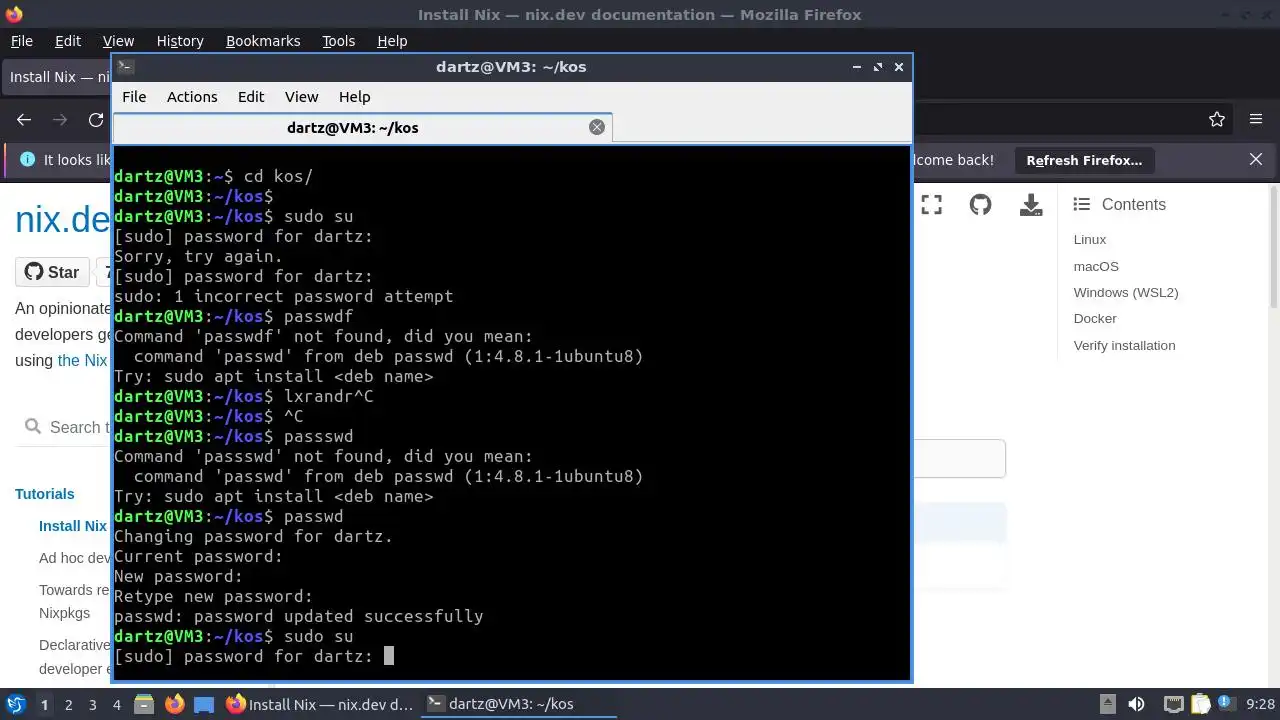Screen dimensions: 1280x720
Task: Click the magnifier icon in the docs search
Action: pos(33,427)
